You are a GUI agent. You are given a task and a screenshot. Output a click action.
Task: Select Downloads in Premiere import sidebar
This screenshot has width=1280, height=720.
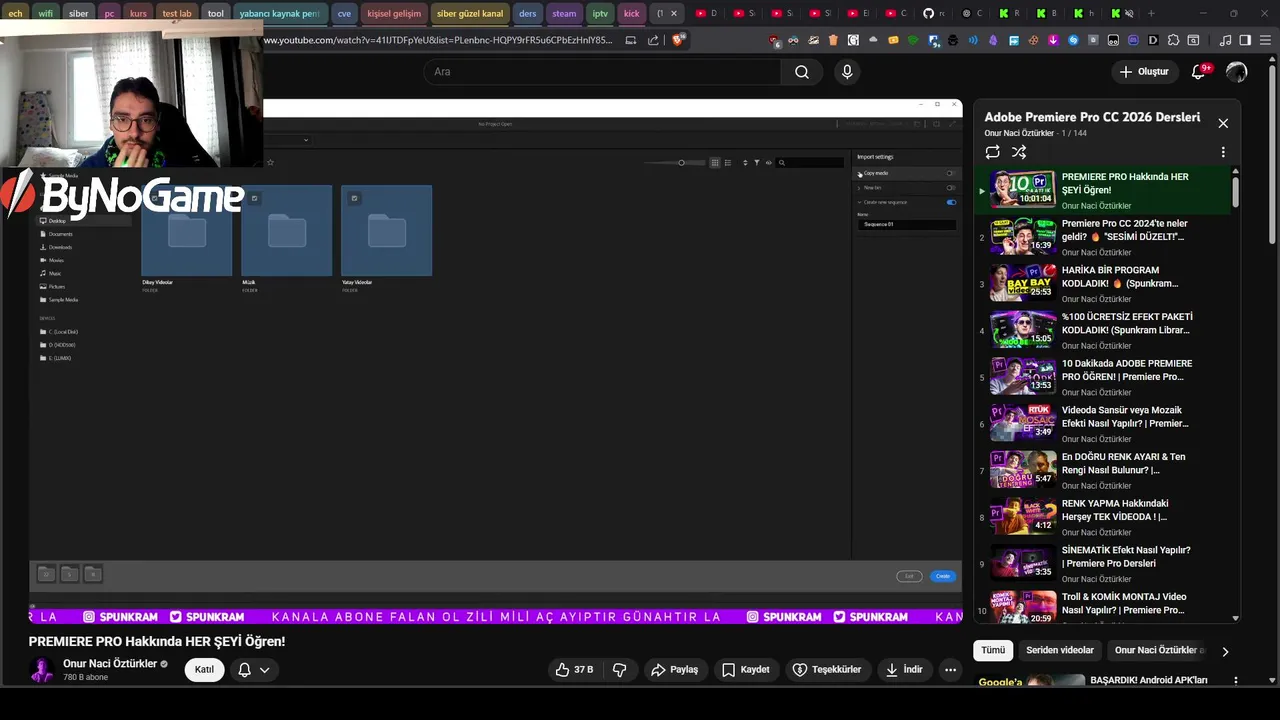pos(60,247)
